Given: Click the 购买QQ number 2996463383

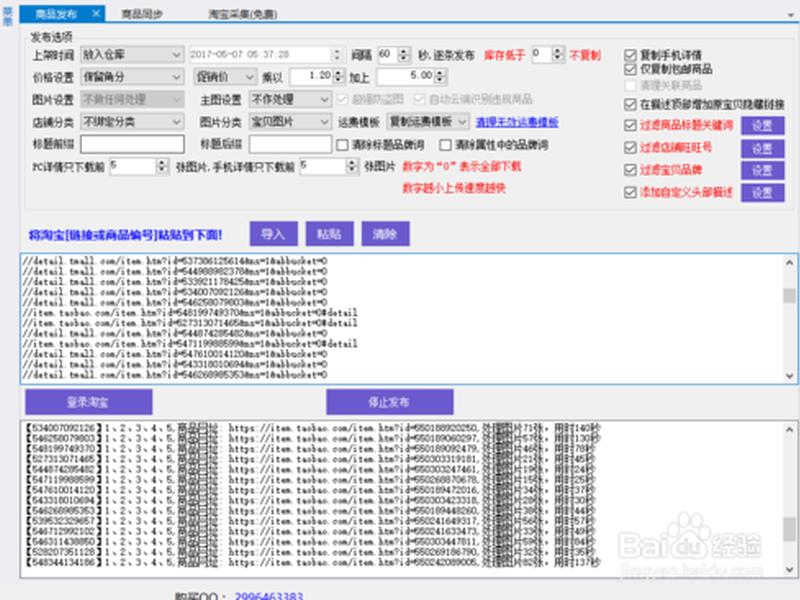Looking at the screenshot, I should point(269,596).
